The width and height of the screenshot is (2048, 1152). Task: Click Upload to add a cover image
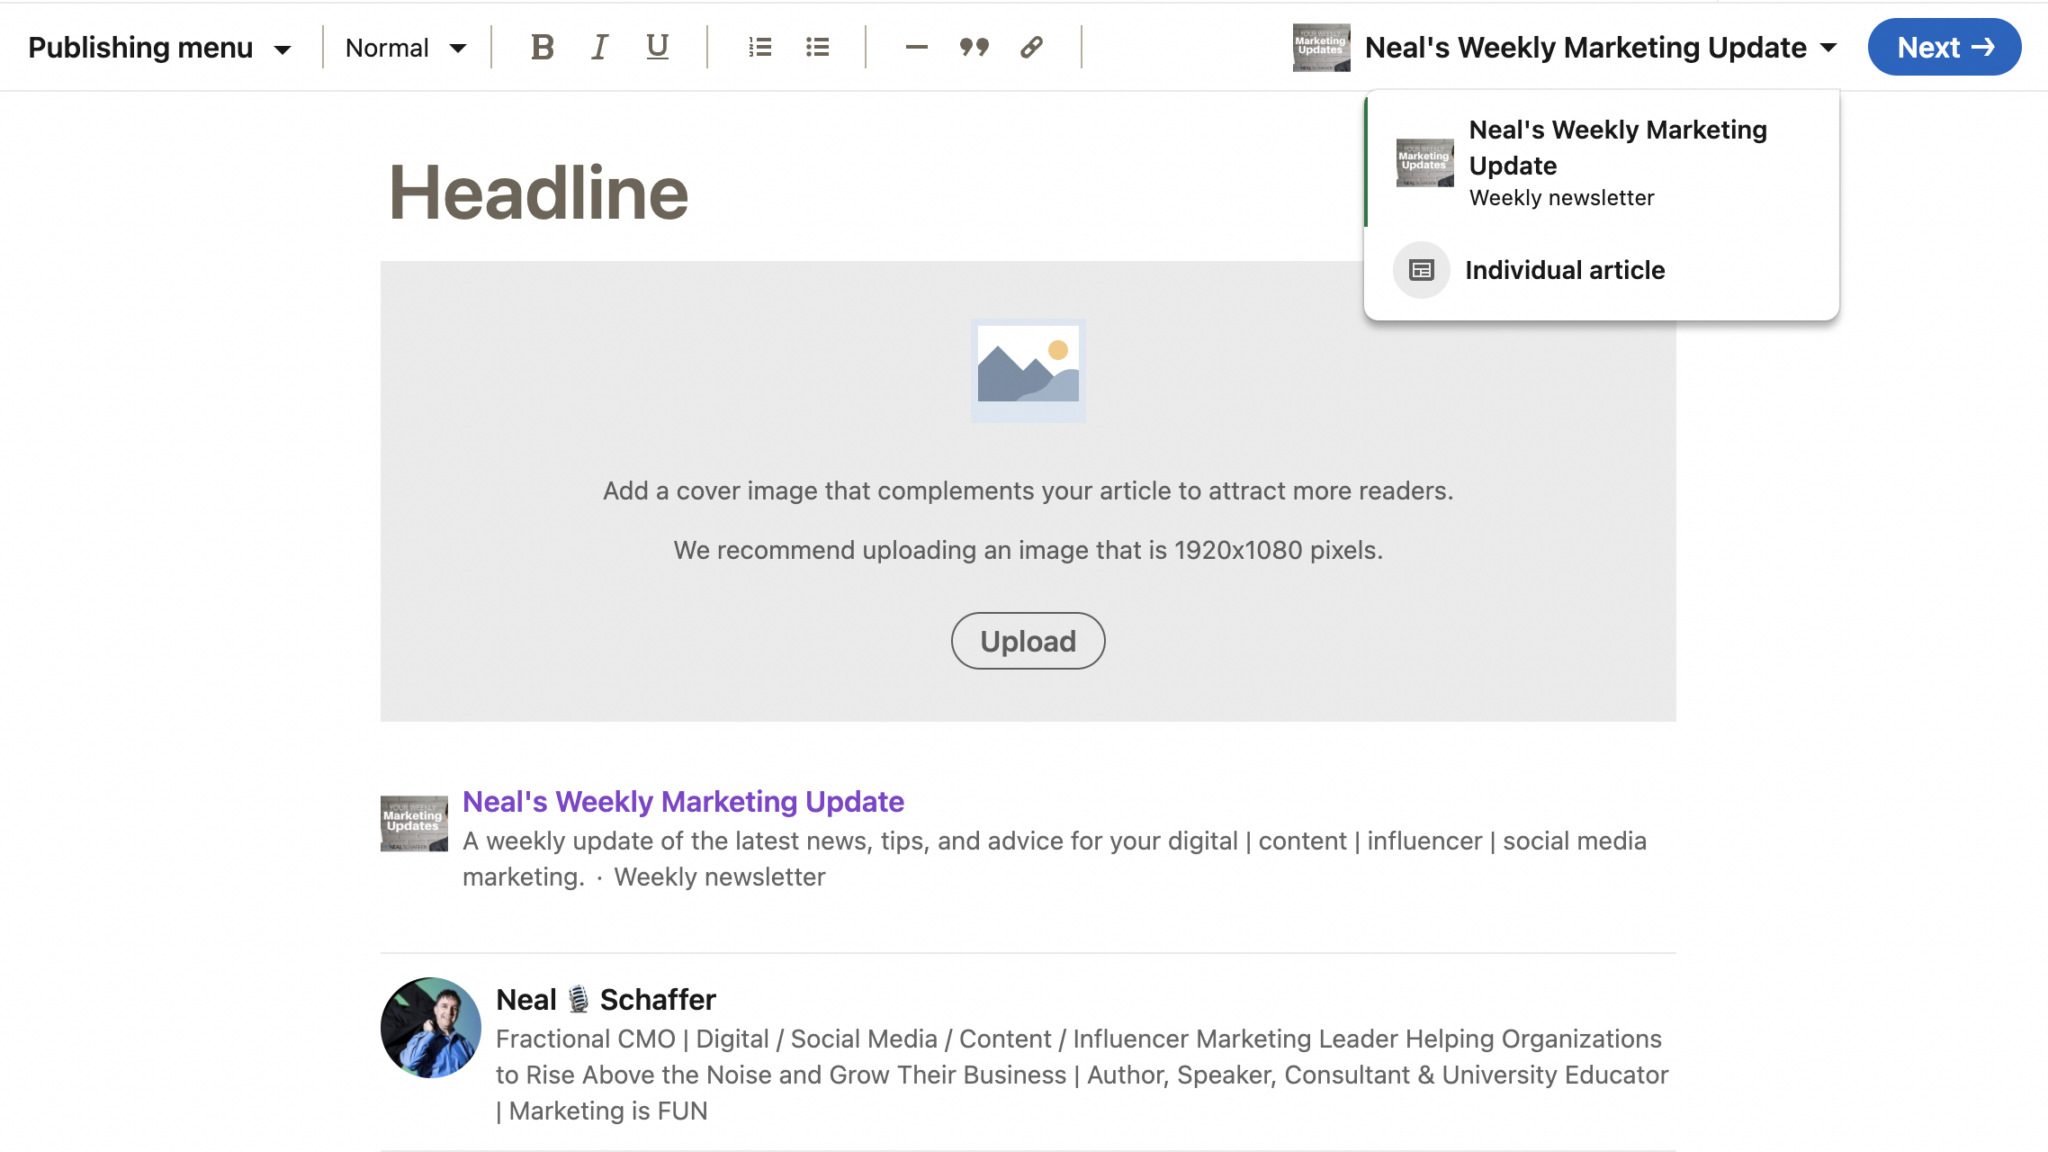click(1028, 641)
